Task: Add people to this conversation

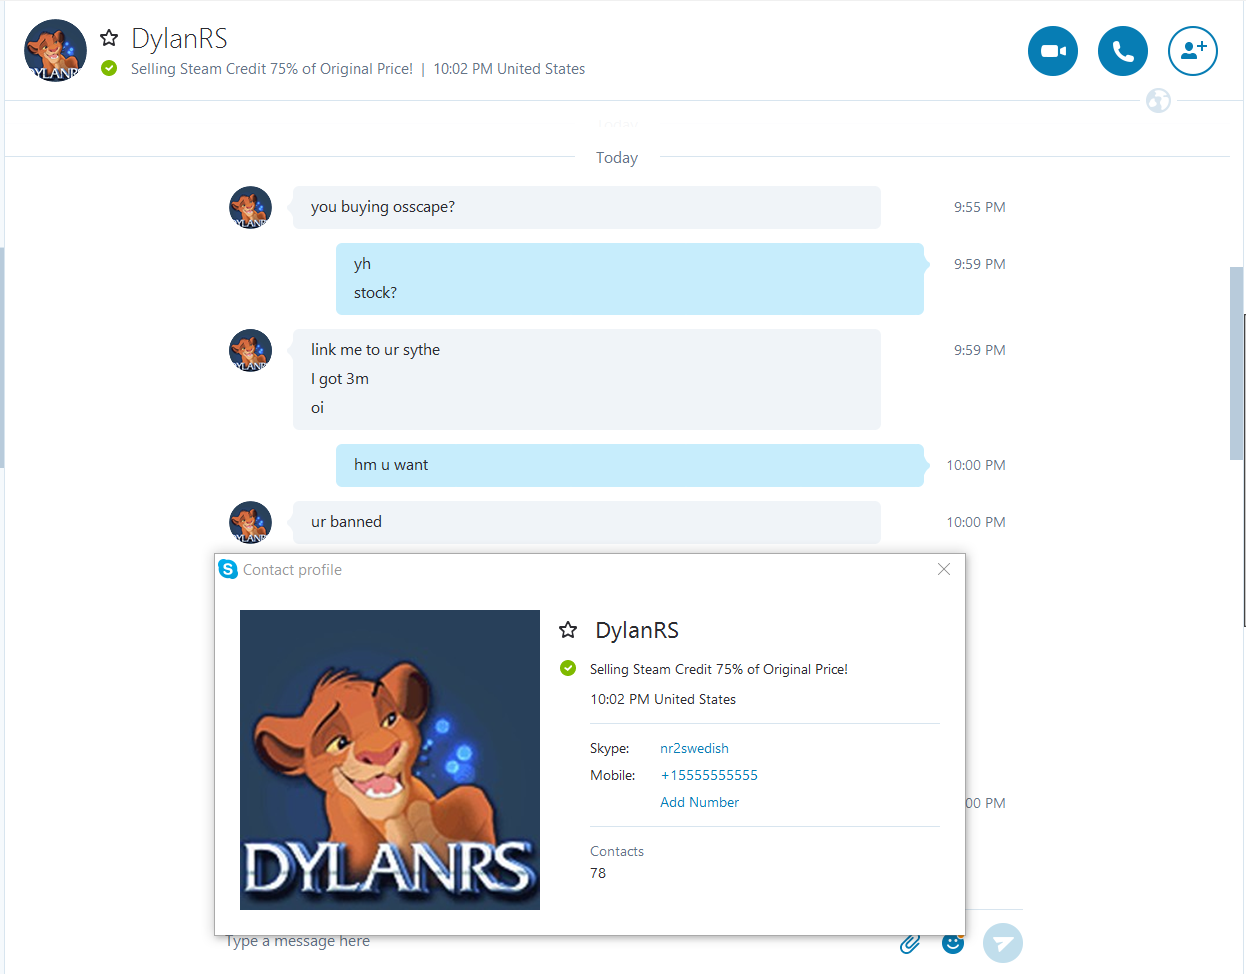Action: [x=1193, y=51]
